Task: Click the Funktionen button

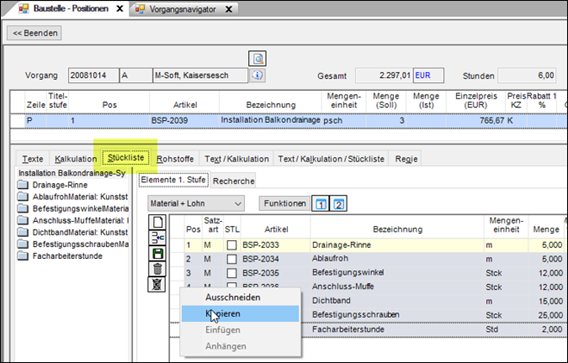Action: (x=284, y=204)
